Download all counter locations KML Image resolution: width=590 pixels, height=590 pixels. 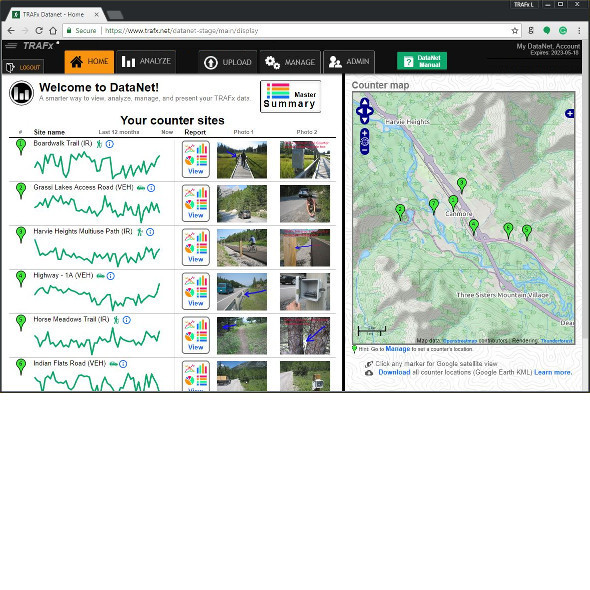pos(394,372)
